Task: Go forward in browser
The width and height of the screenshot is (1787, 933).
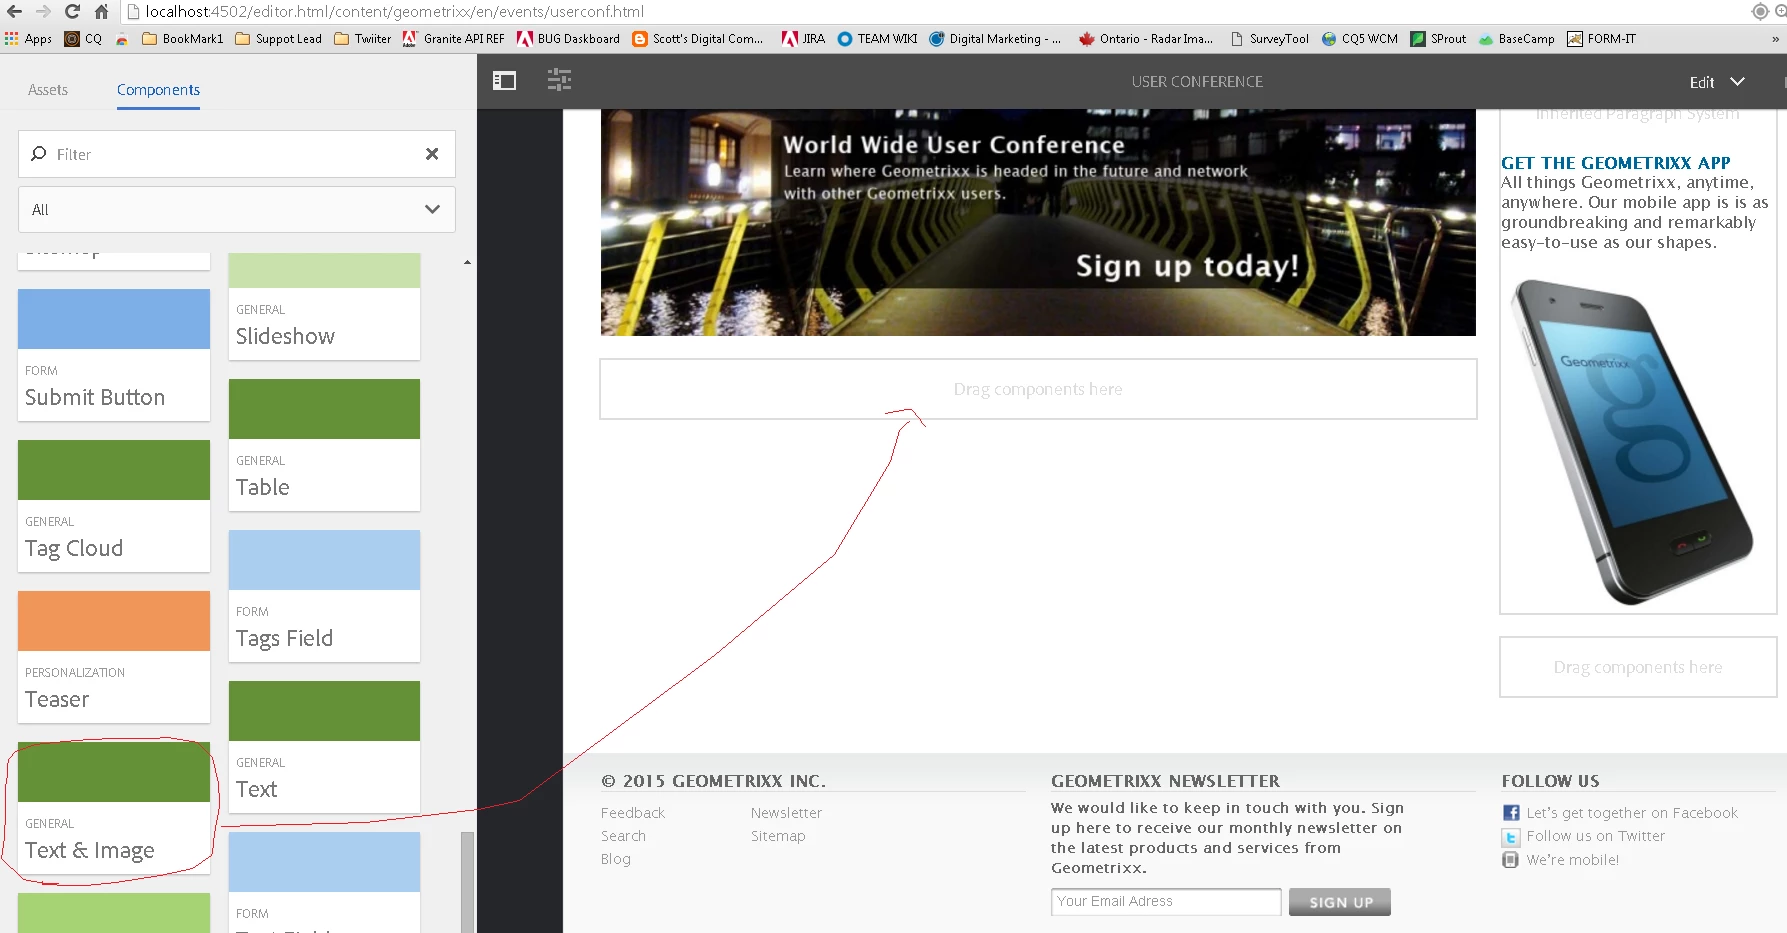Action: [x=43, y=12]
